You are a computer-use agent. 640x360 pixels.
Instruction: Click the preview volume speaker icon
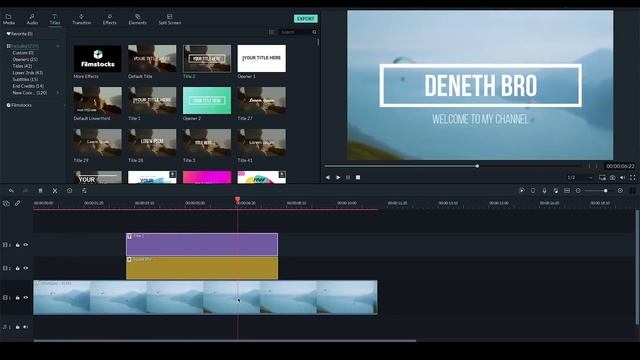622,177
